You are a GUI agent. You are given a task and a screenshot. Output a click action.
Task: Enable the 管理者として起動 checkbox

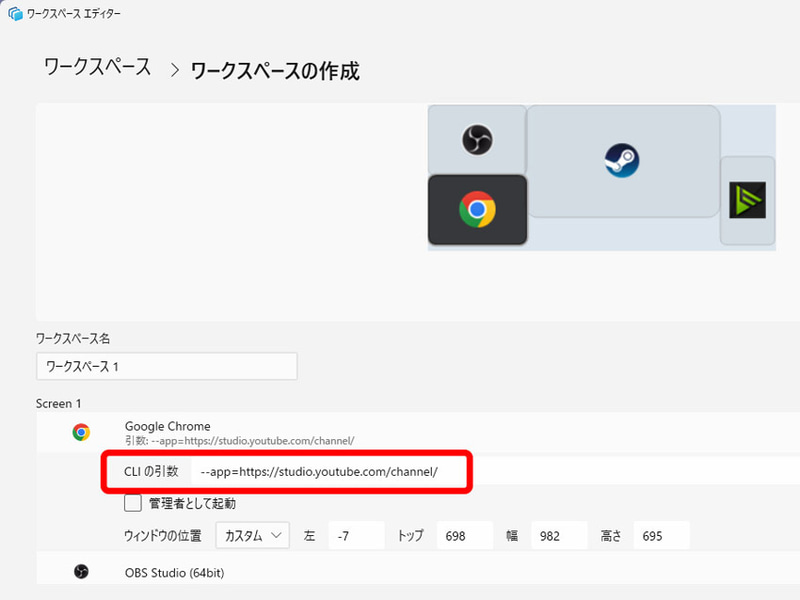[132, 503]
